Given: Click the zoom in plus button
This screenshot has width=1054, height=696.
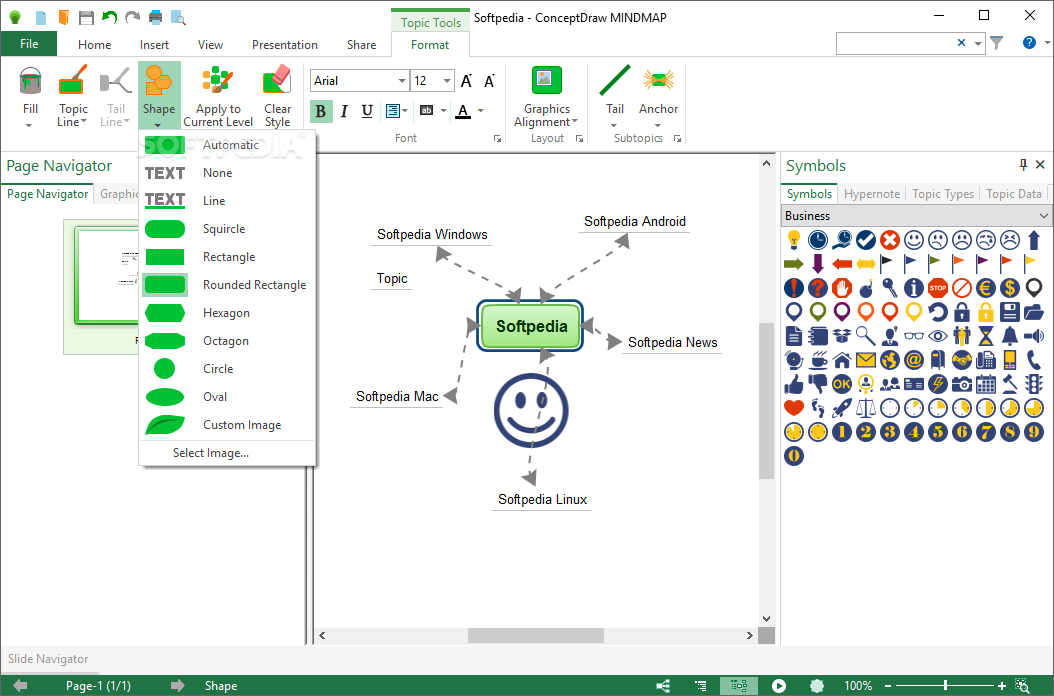Looking at the screenshot, I should tap(1002, 686).
